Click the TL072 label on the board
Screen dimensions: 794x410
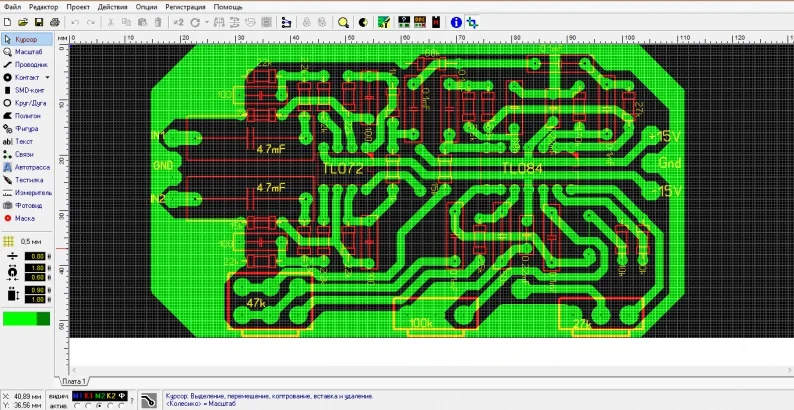(343, 169)
